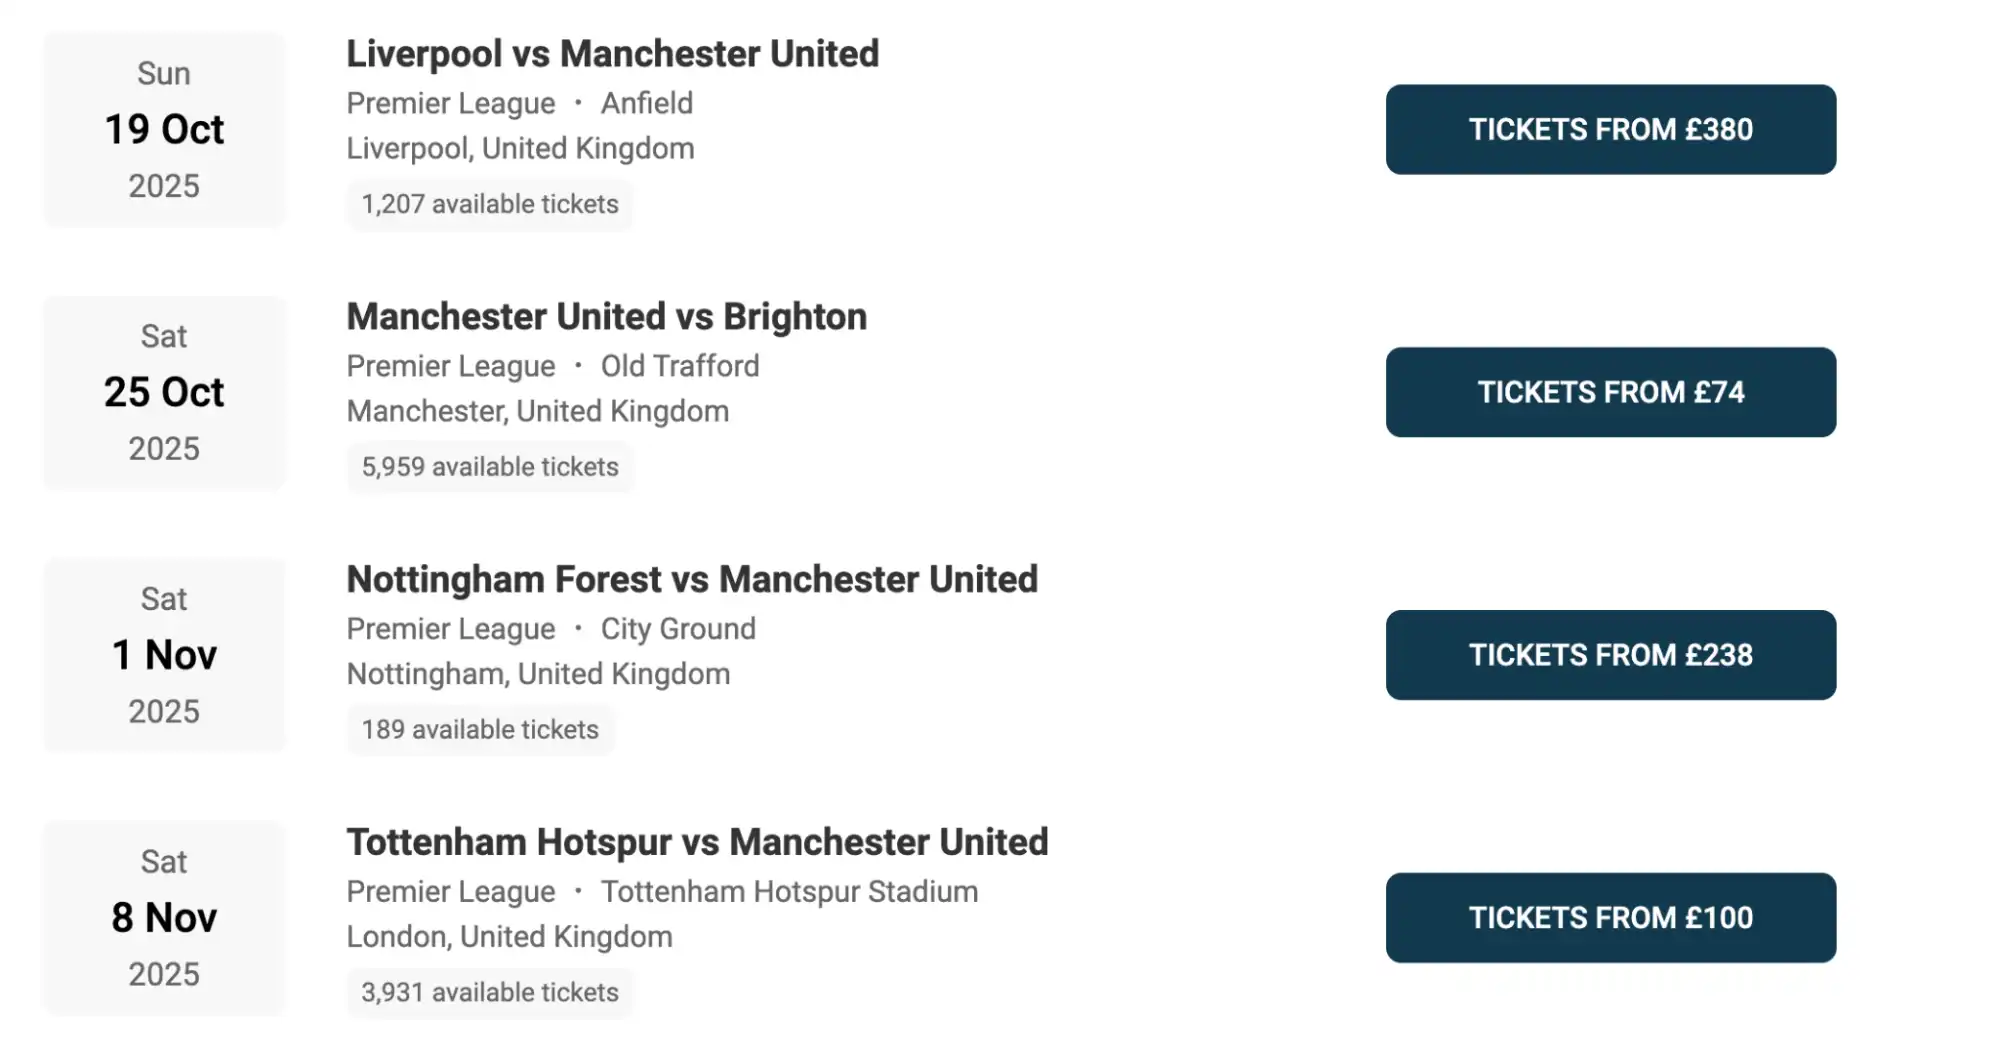This screenshot has width=1999, height=1055.
Task: Click the 3,931 available tickets badge
Action: 490,992
